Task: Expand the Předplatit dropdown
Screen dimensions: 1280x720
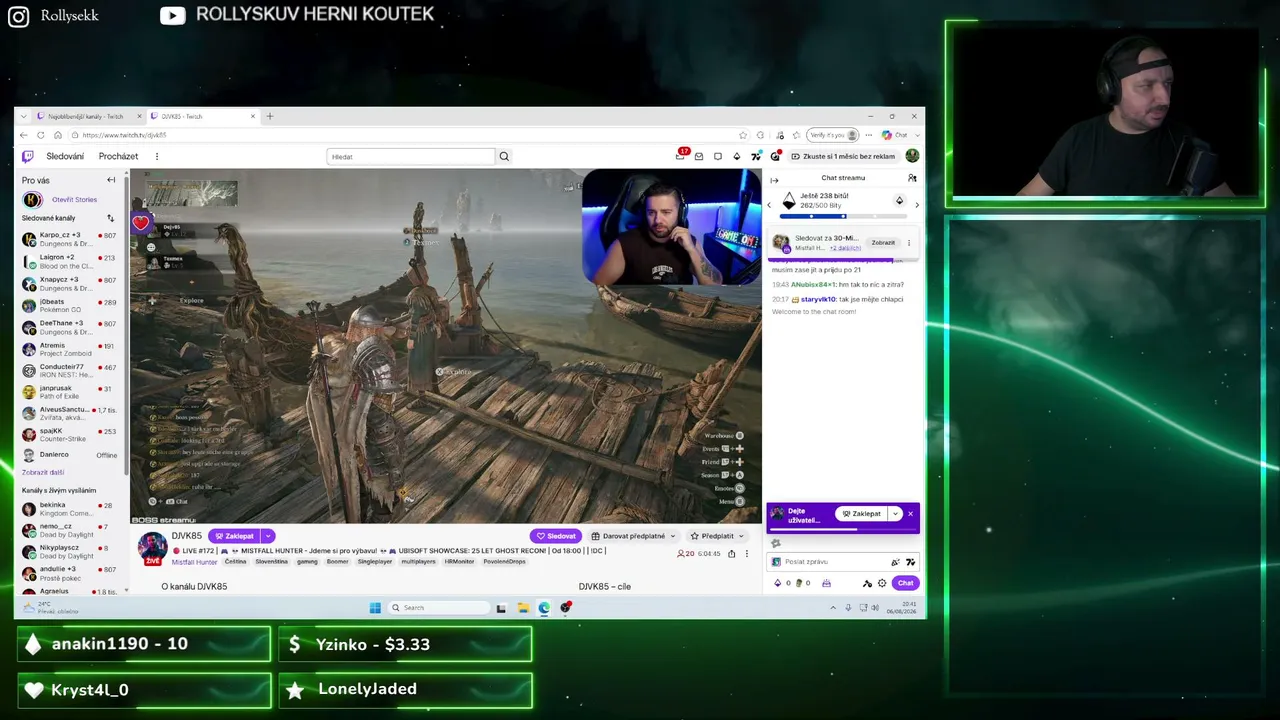Action: click(739, 536)
